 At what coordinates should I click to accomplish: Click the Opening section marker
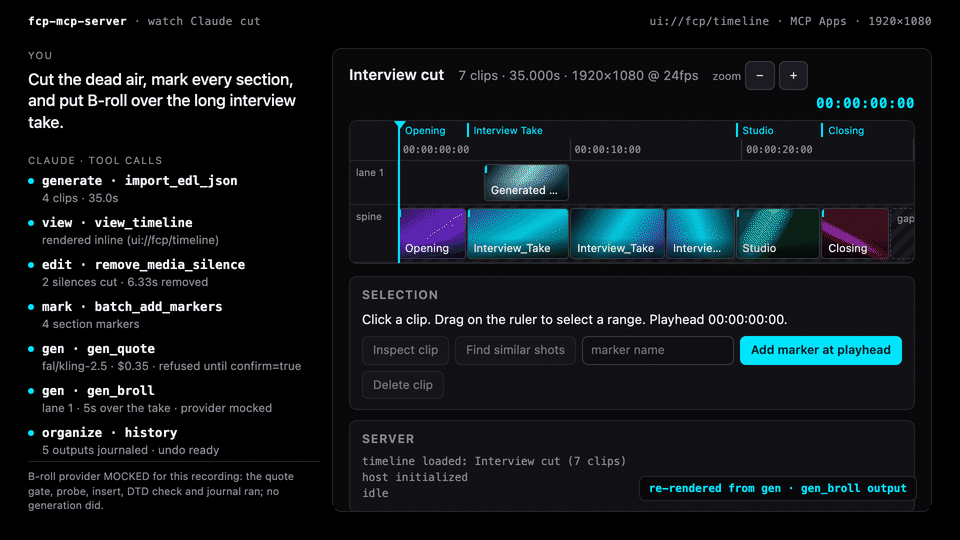[x=425, y=130]
